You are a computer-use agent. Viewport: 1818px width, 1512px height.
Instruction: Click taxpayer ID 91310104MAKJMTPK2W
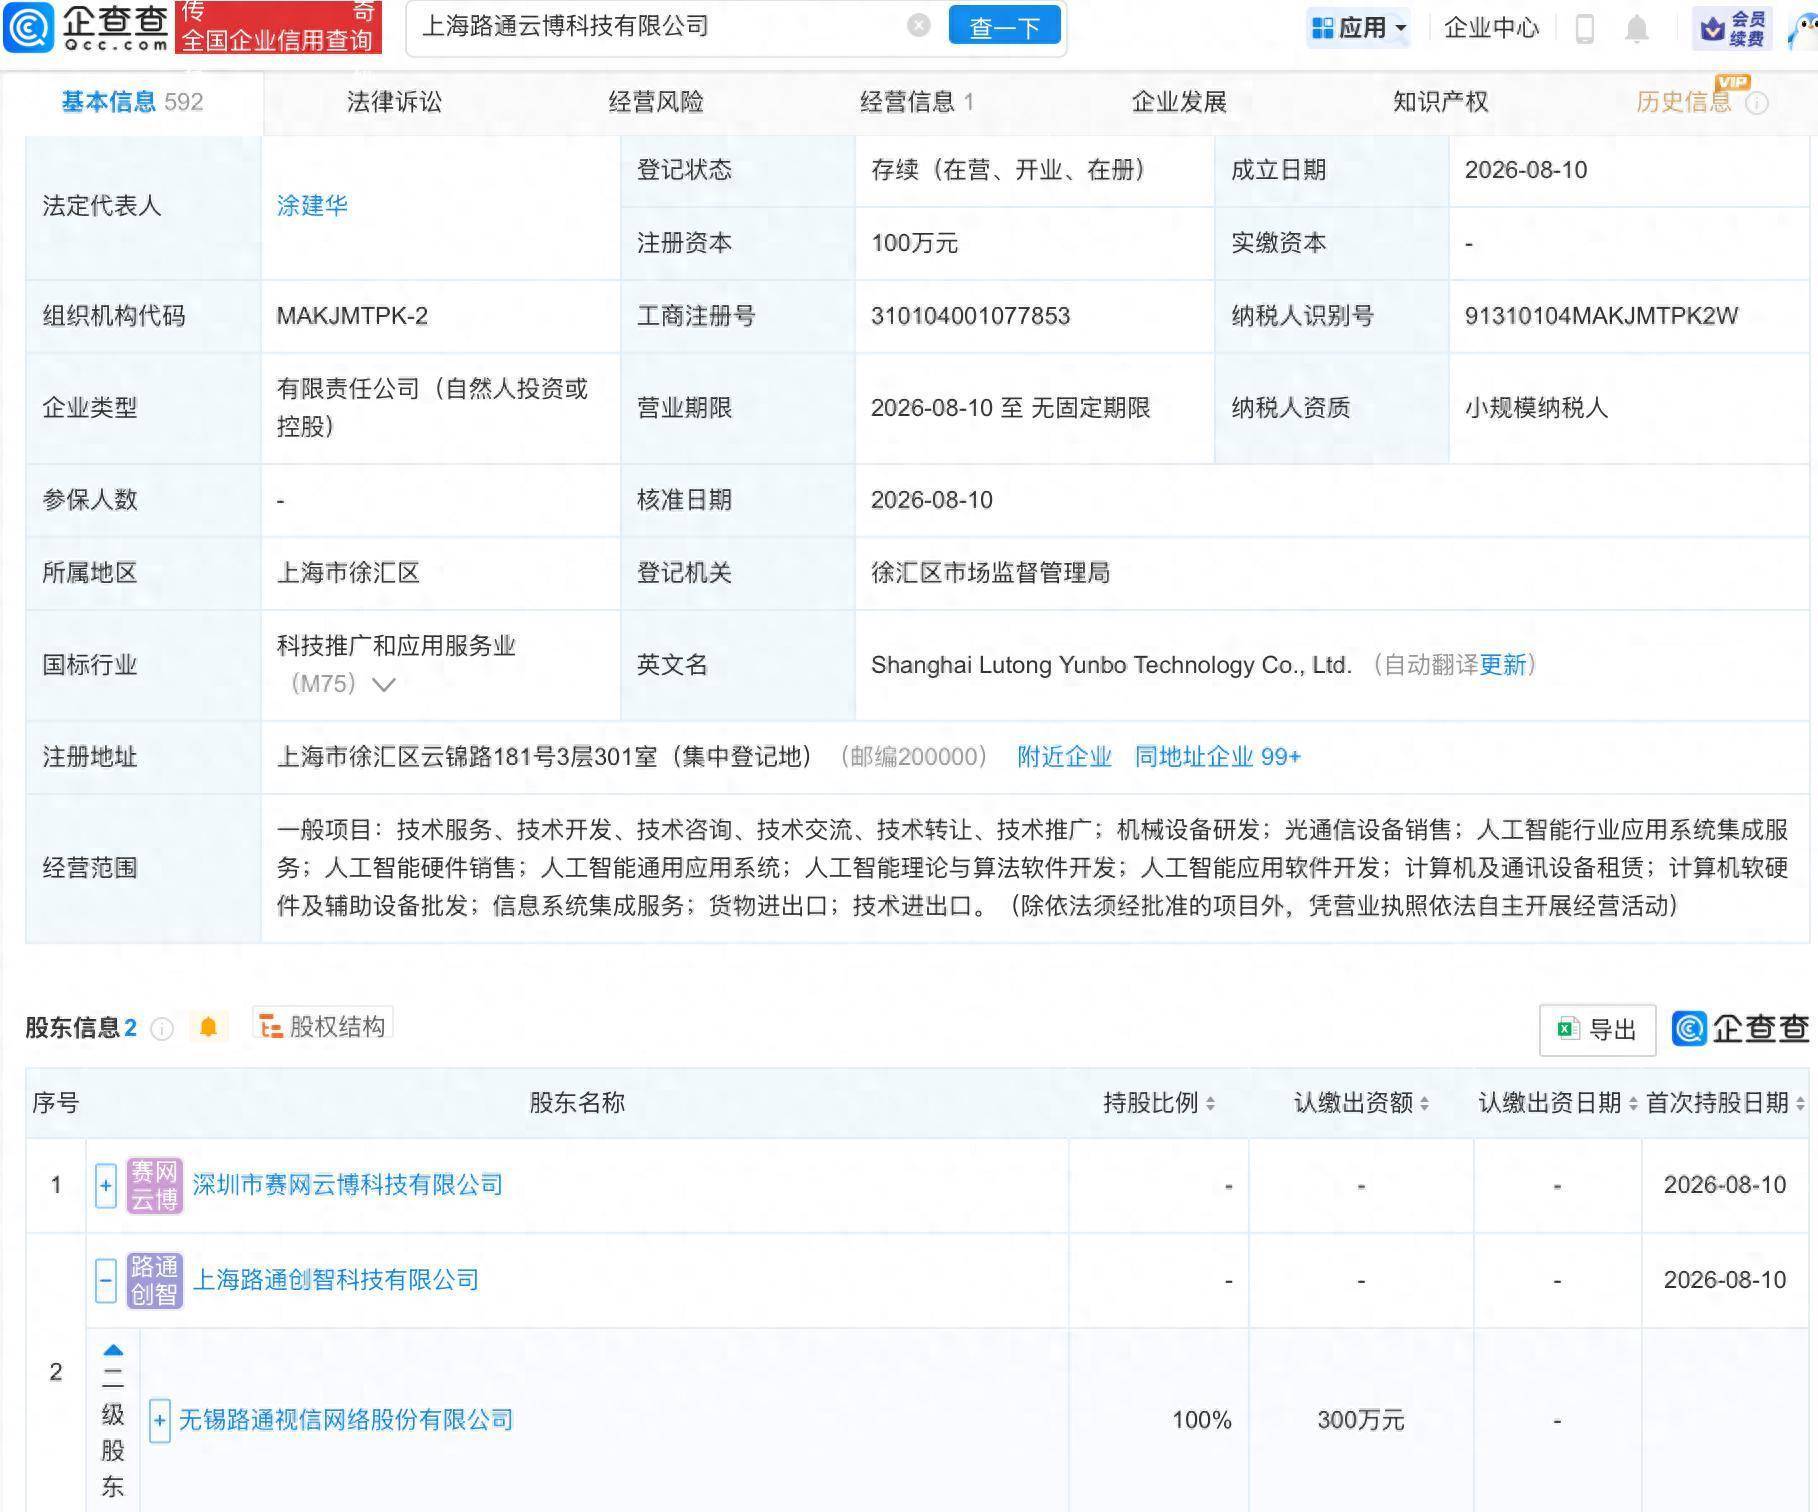click(1601, 317)
